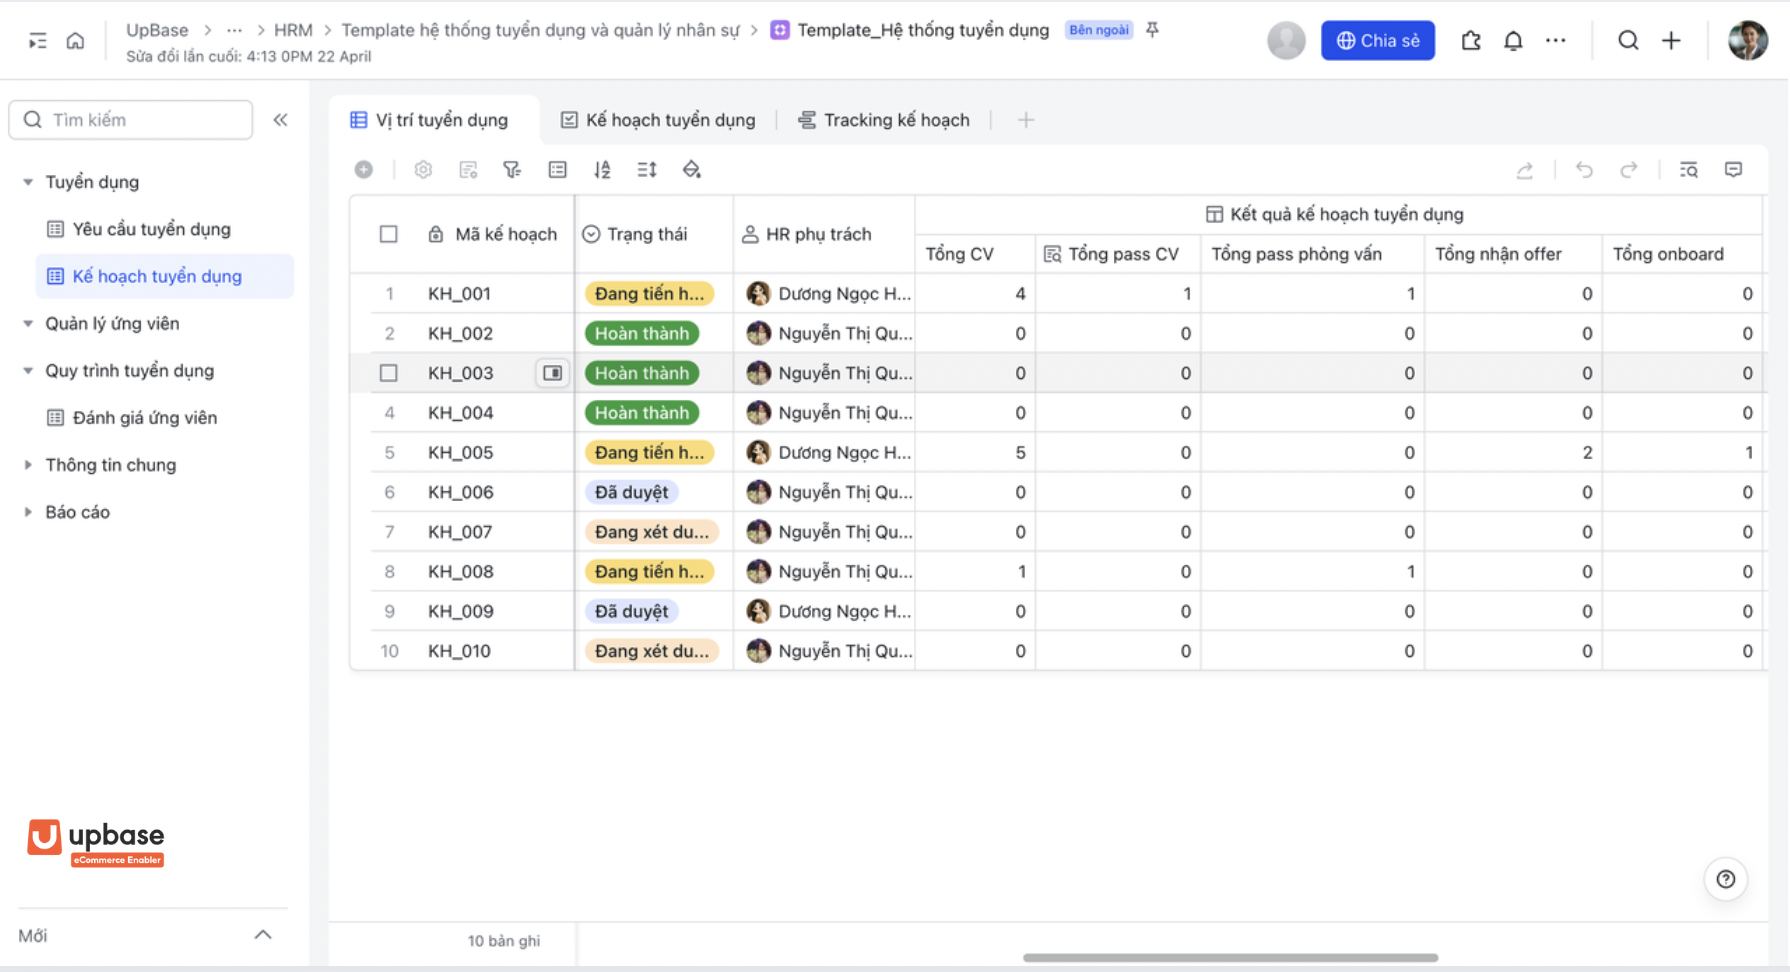
Task: Click the horizontal scrollbar below the table
Action: click(1230, 957)
